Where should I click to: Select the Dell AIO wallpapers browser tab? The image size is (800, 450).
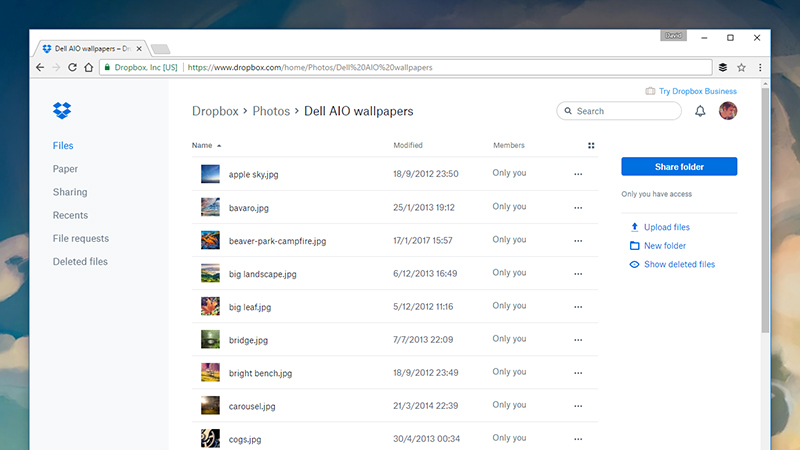click(x=92, y=48)
